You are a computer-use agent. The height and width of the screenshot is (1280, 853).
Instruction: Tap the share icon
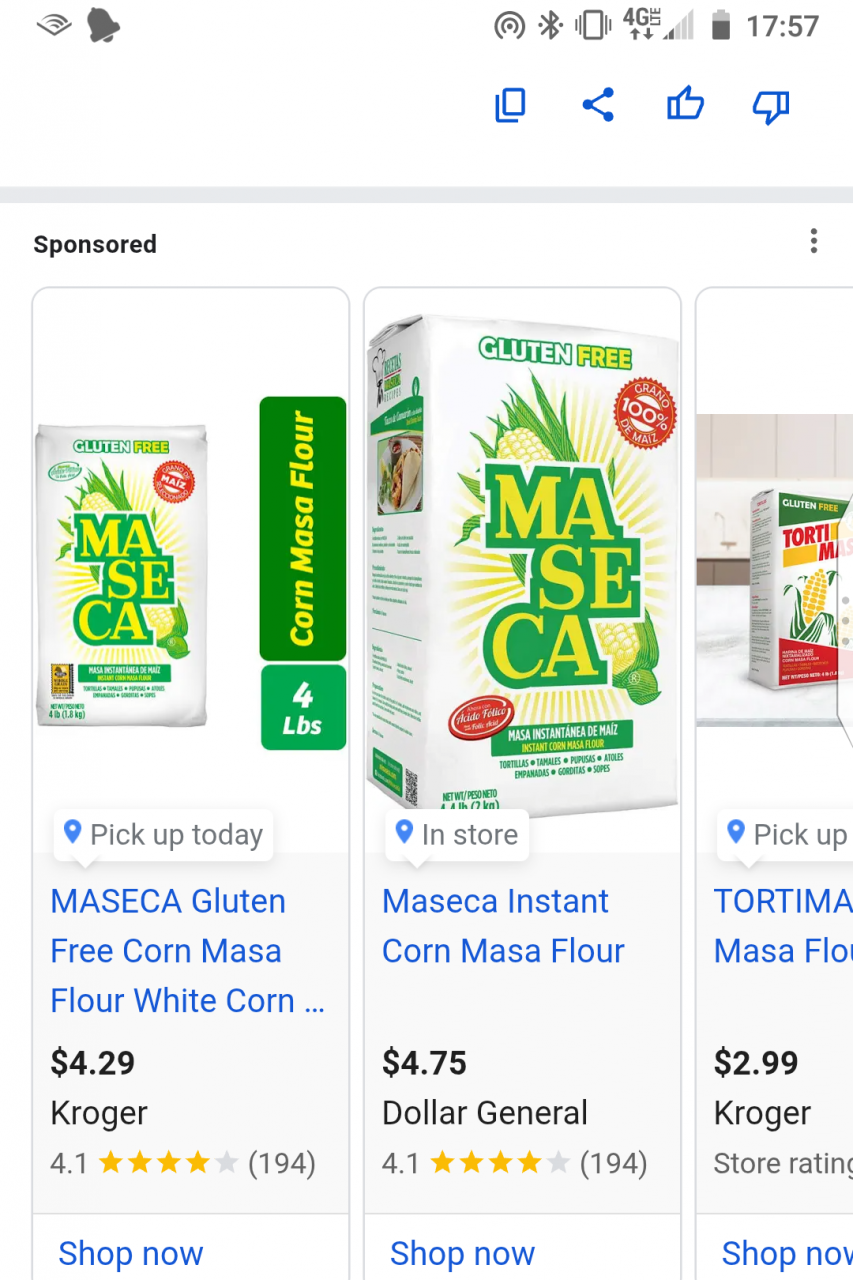pyautogui.click(x=598, y=105)
